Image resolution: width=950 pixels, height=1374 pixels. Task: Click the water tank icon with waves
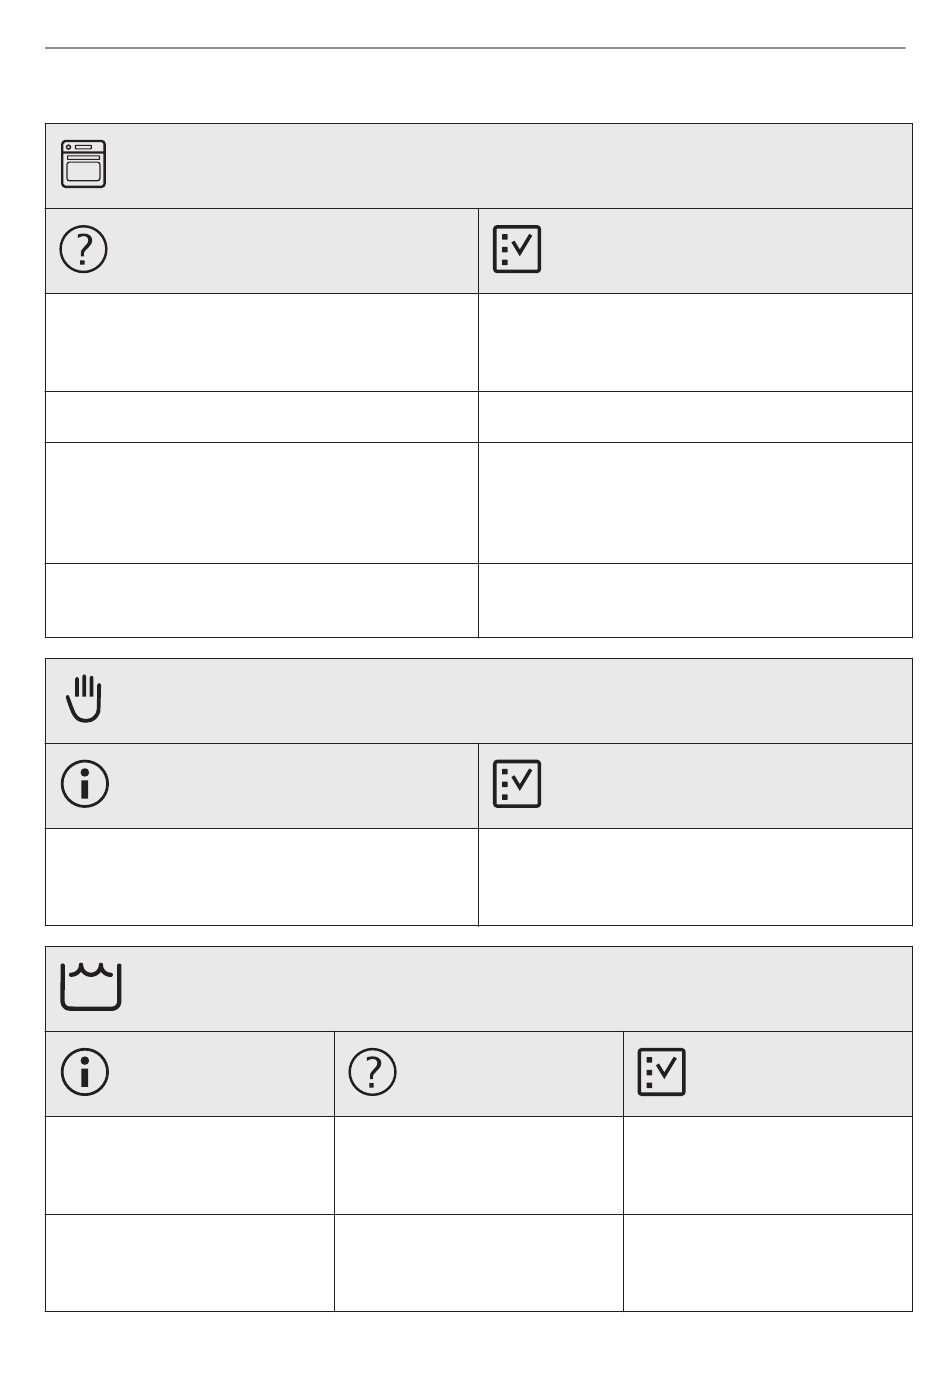(x=91, y=987)
